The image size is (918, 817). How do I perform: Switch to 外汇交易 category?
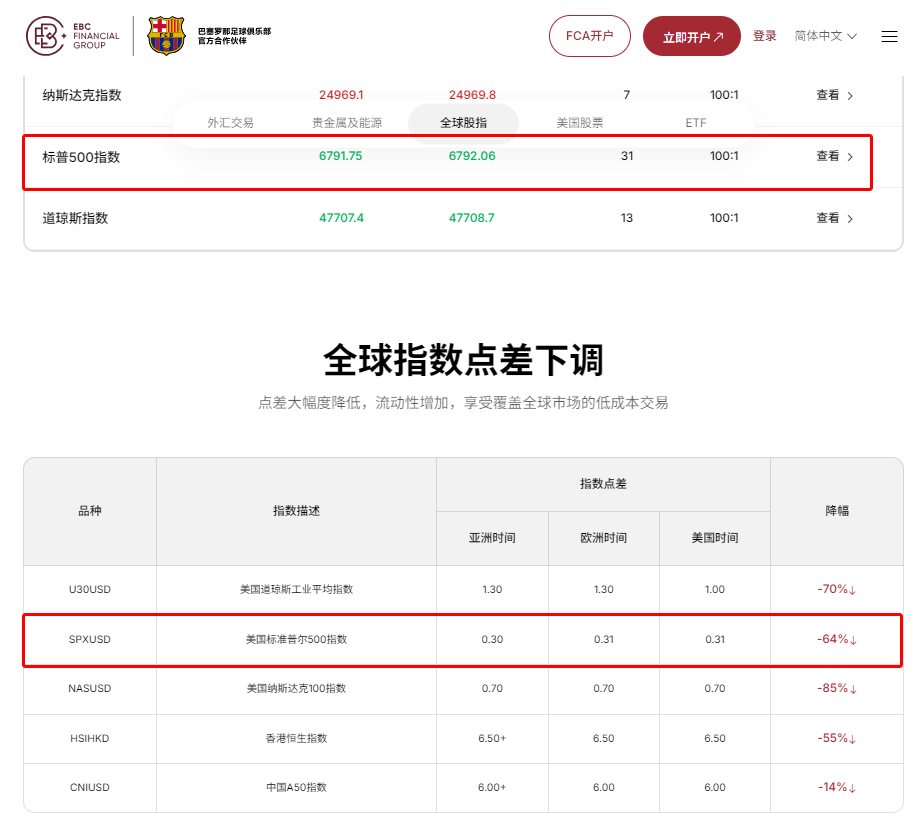click(231, 121)
